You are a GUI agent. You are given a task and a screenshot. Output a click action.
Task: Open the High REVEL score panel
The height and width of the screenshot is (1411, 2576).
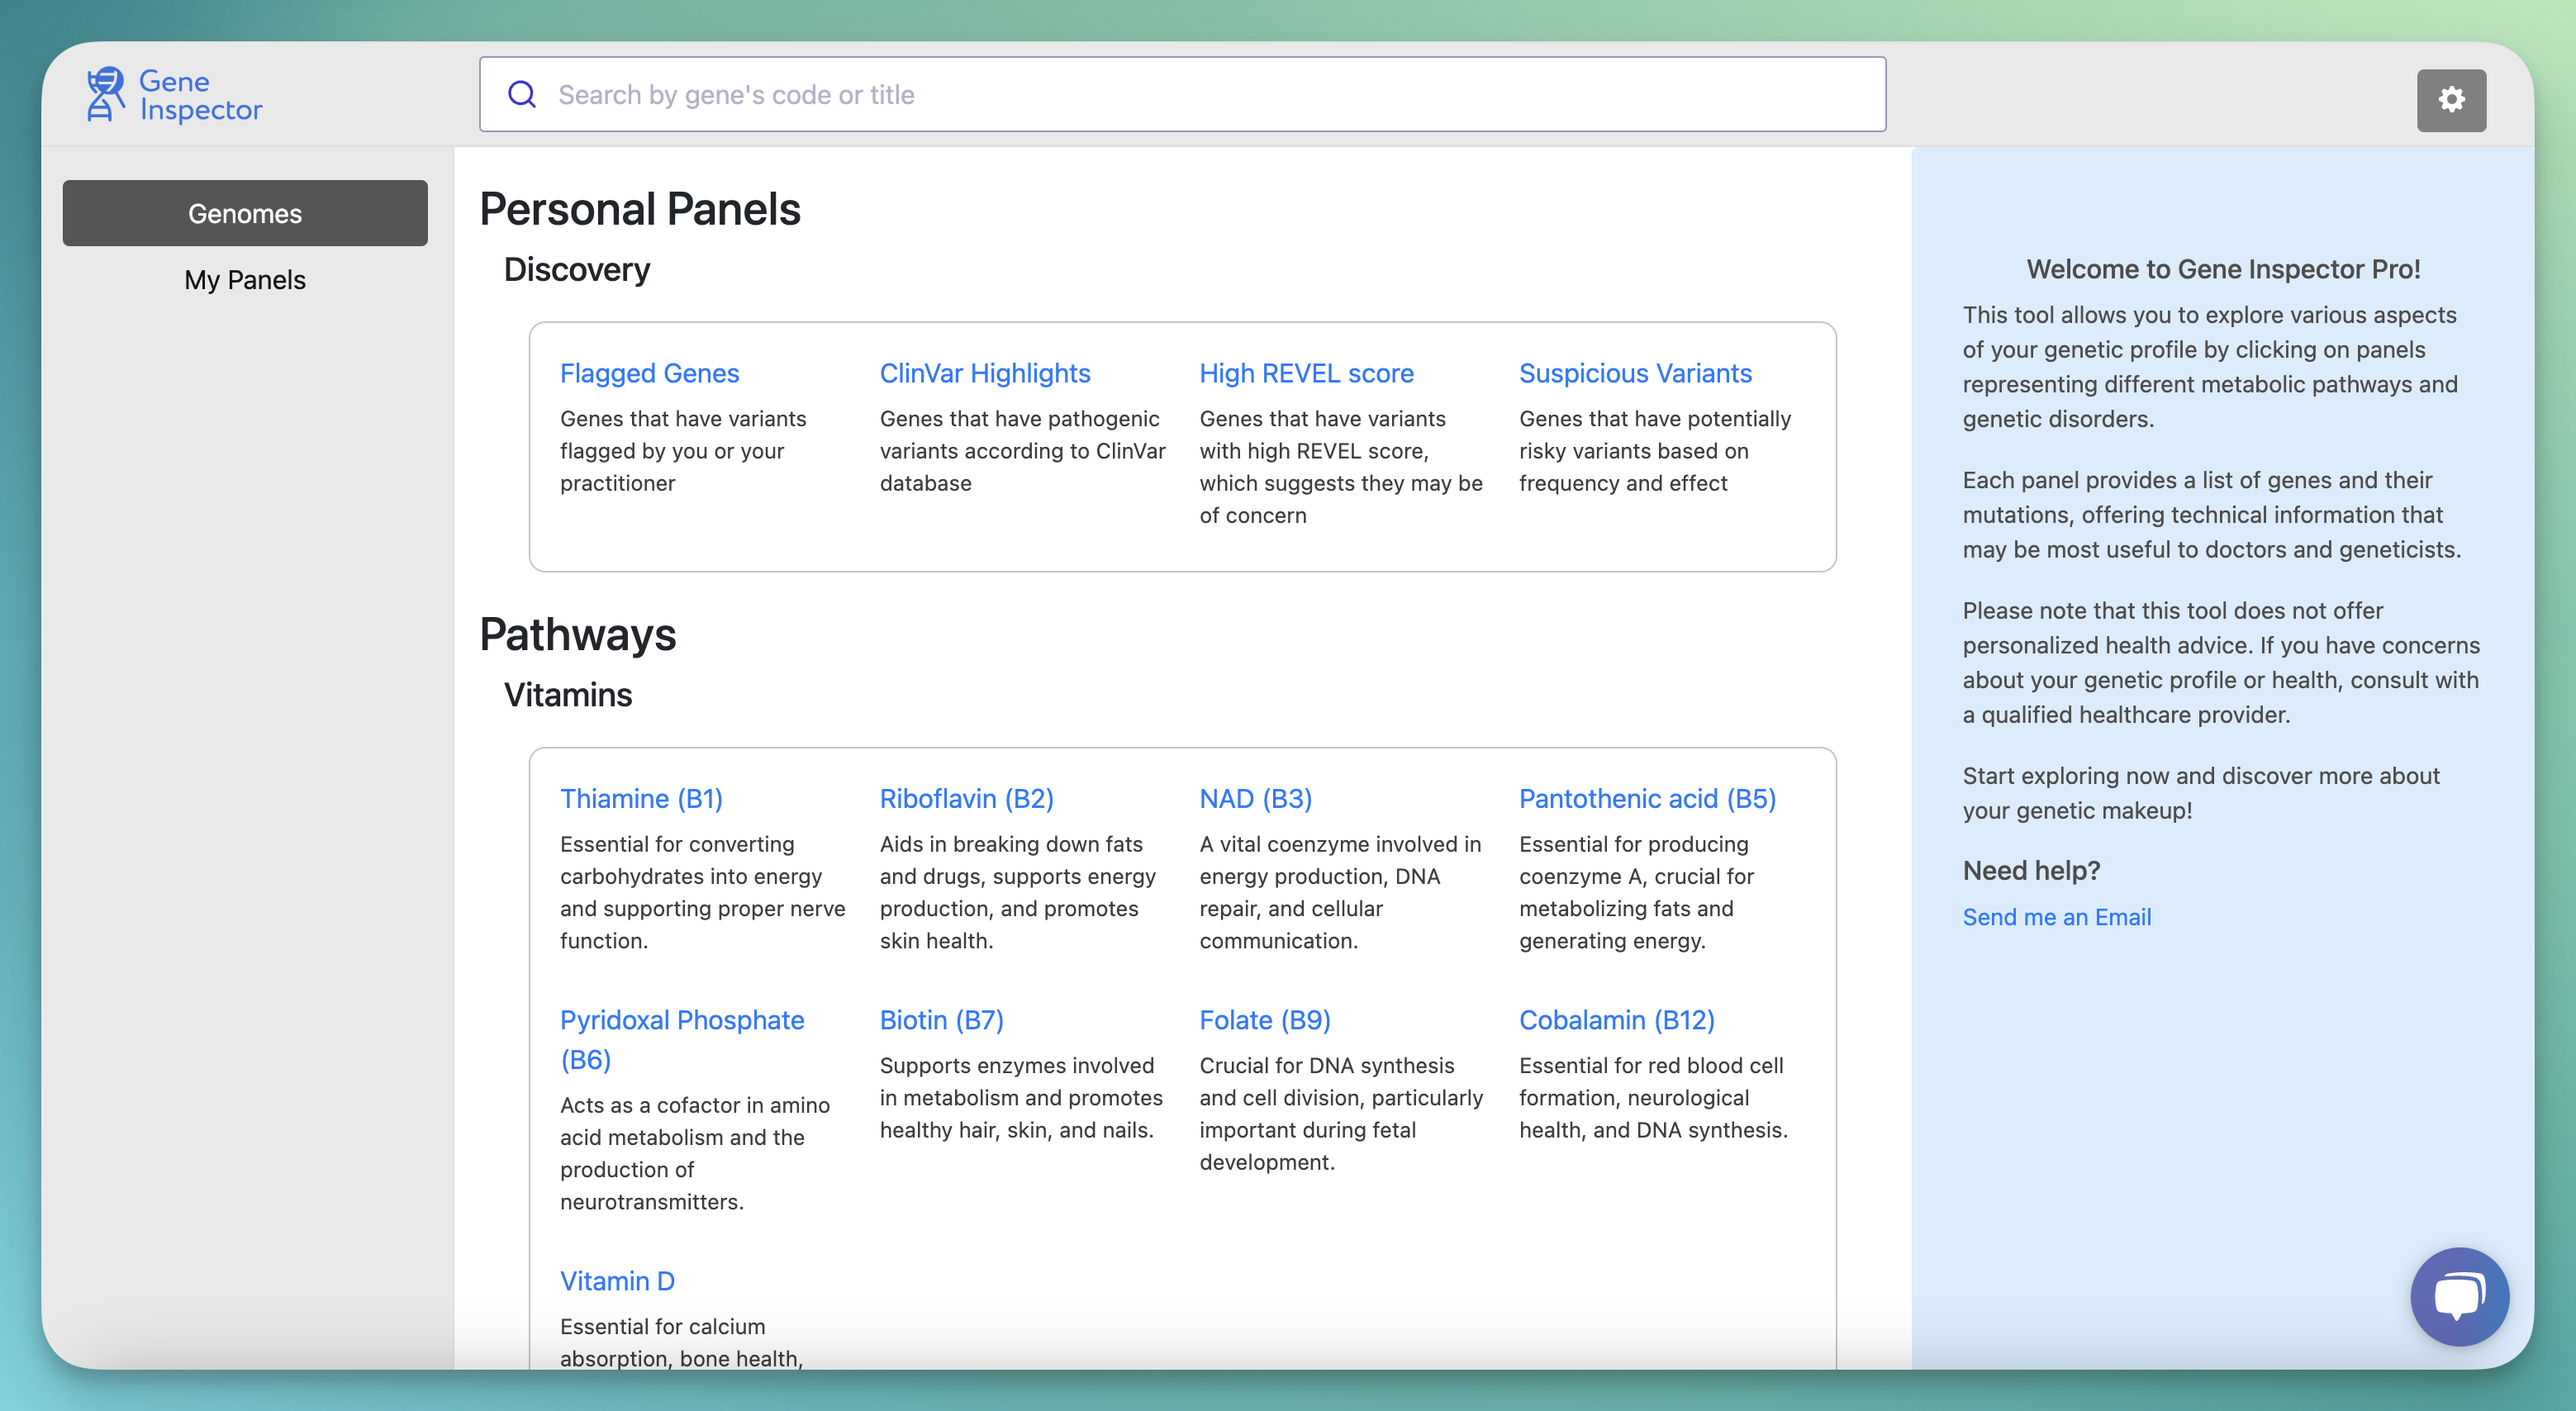tap(1306, 373)
